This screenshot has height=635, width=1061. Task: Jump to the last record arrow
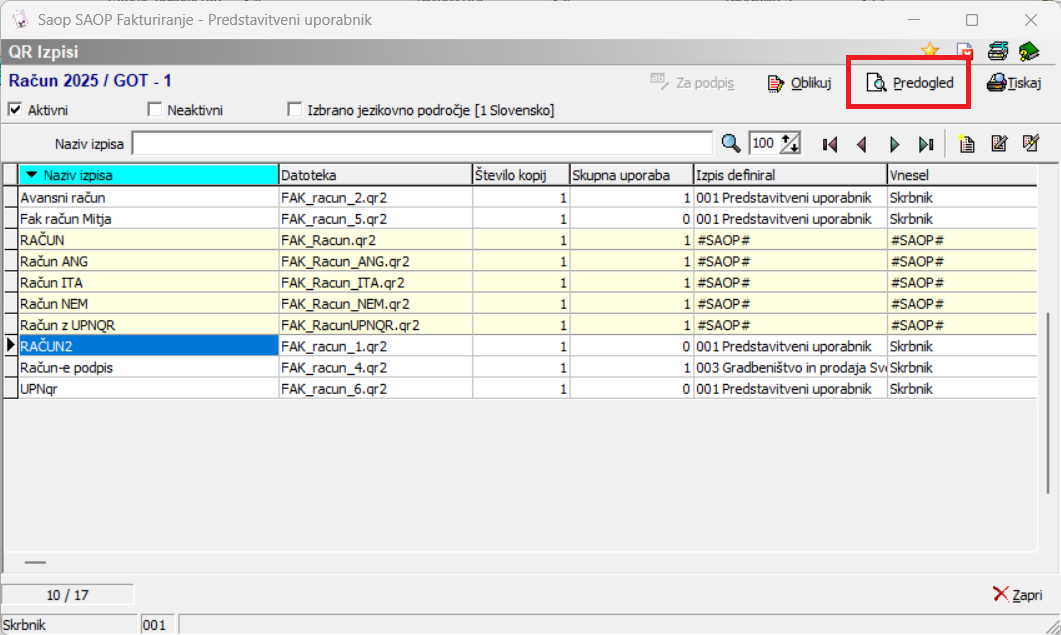tap(926, 144)
